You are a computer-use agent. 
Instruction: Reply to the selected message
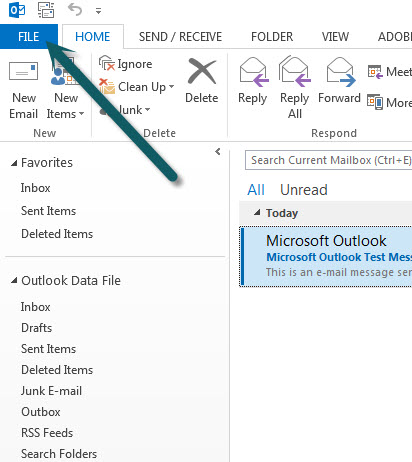coord(253,81)
